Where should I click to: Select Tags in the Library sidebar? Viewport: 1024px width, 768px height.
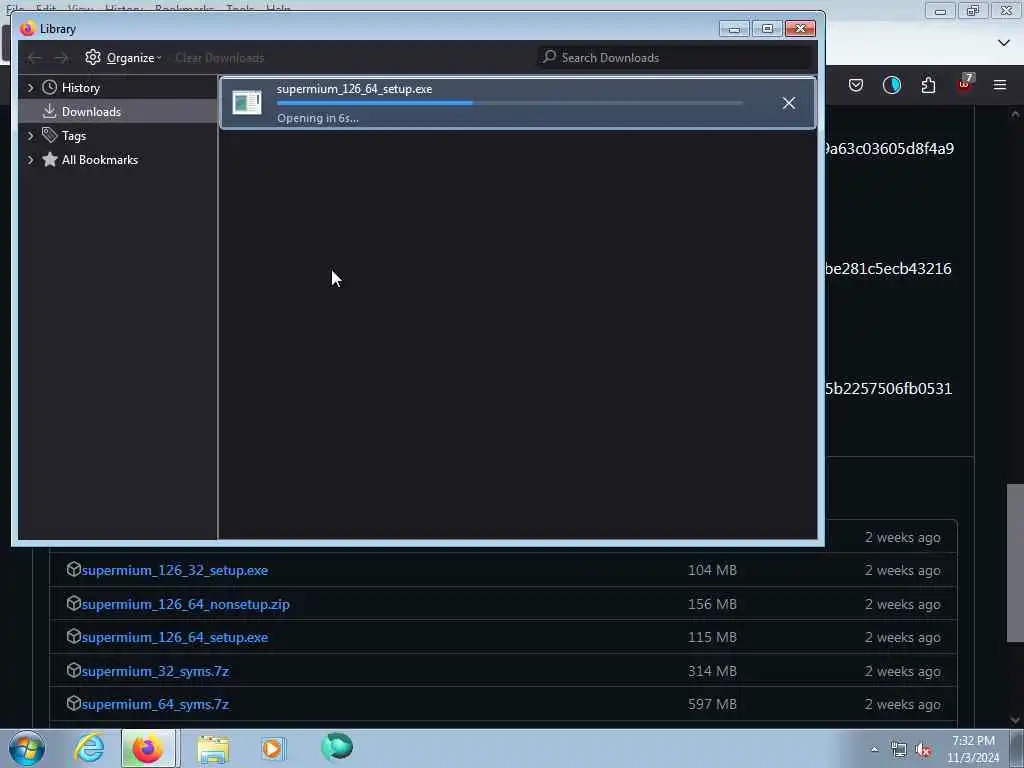pyautogui.click(x=73, y=136)
